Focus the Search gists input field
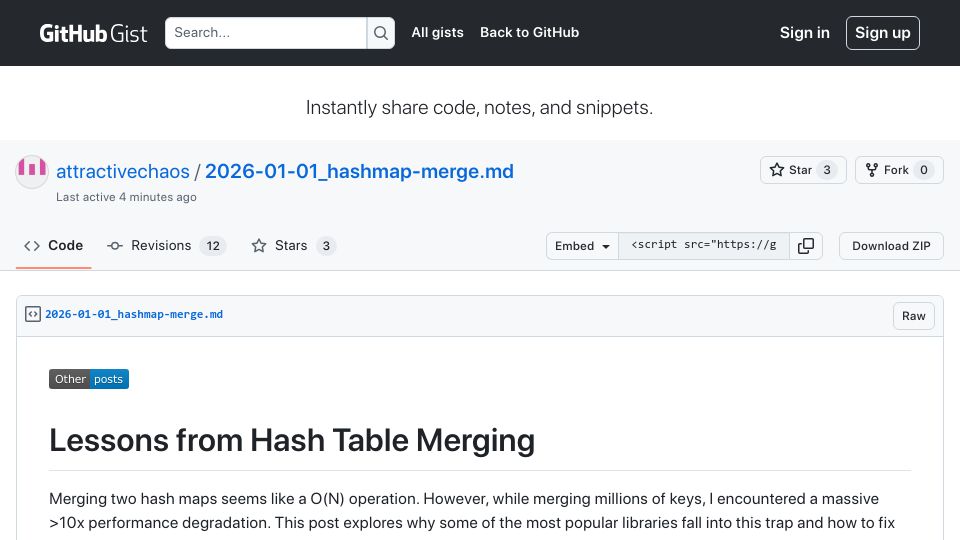This screenshot has height=540, width=960. tap(266, 33)
